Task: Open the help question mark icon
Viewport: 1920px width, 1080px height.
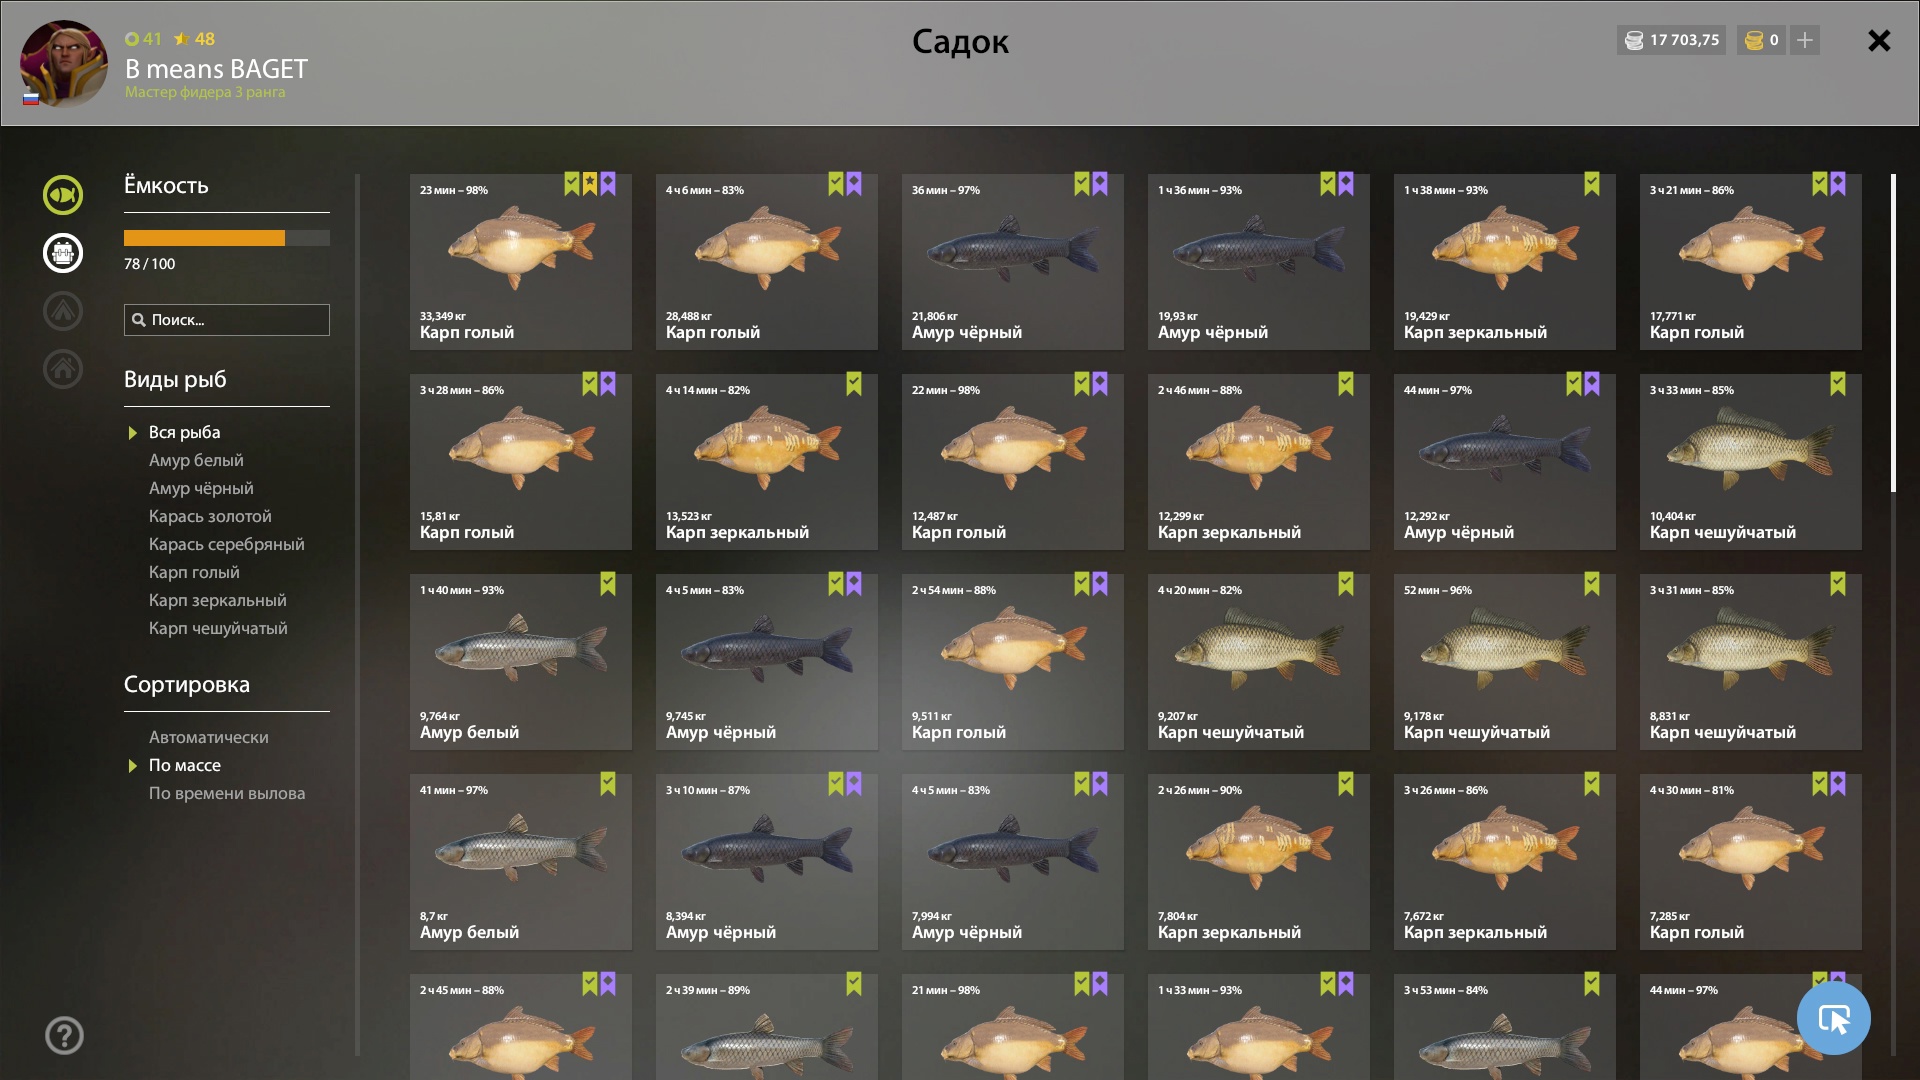Action: [x=64, y=1035]
